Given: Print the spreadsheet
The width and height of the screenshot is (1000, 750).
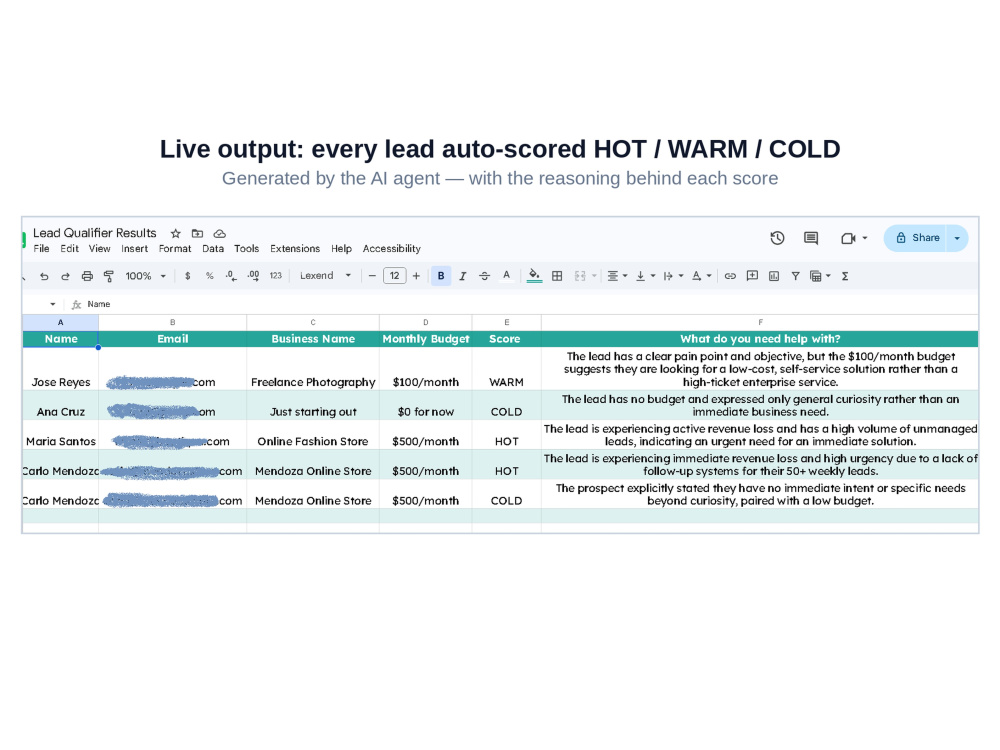Looking at the screenshot, I should (x=87, y=276).
